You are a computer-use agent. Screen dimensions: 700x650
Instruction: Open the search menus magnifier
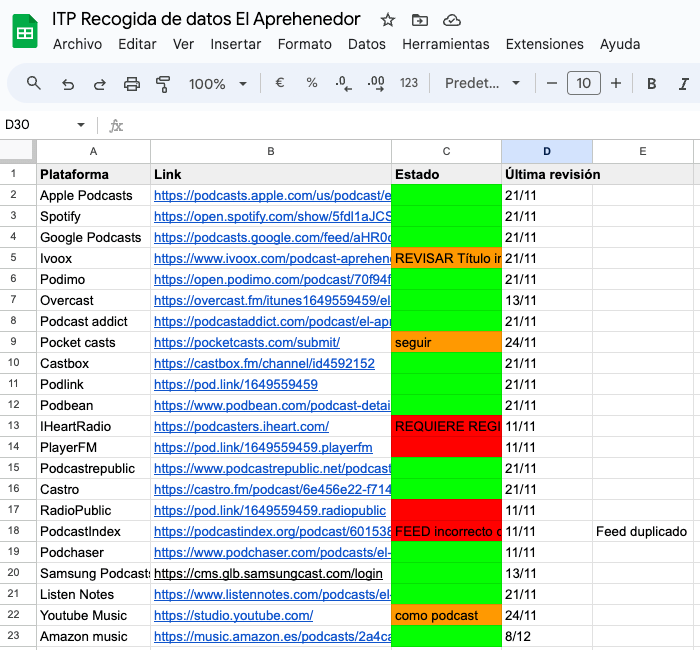pyautogui.click(x=34, y=83)
